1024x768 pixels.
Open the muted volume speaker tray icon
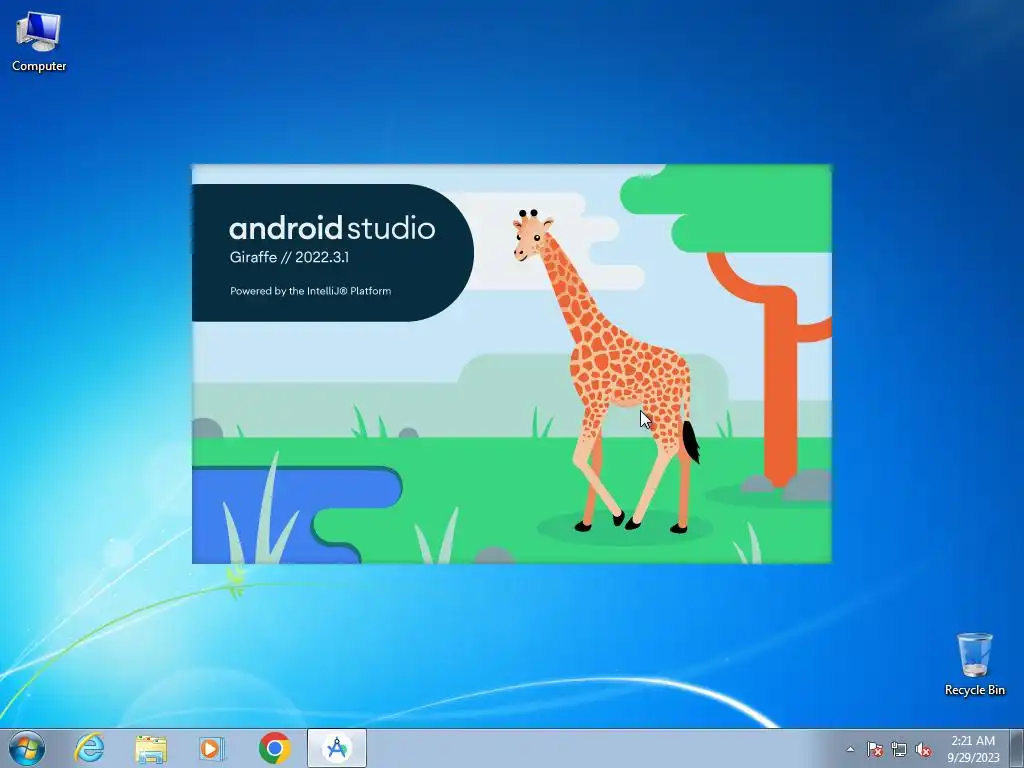923,749
